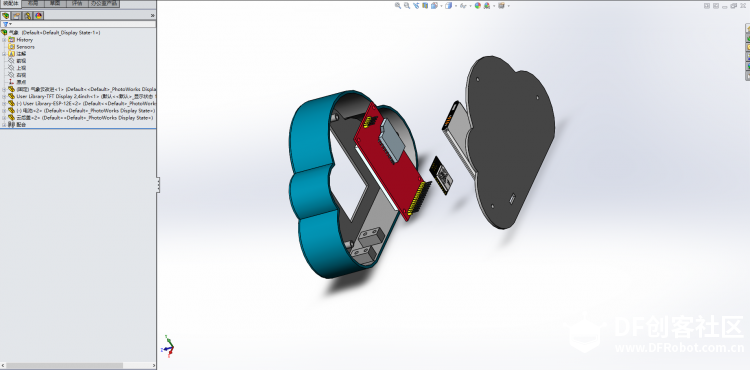
Task: Click the Previous View icon
Action: pyautogui.click(x=416, y=6)
